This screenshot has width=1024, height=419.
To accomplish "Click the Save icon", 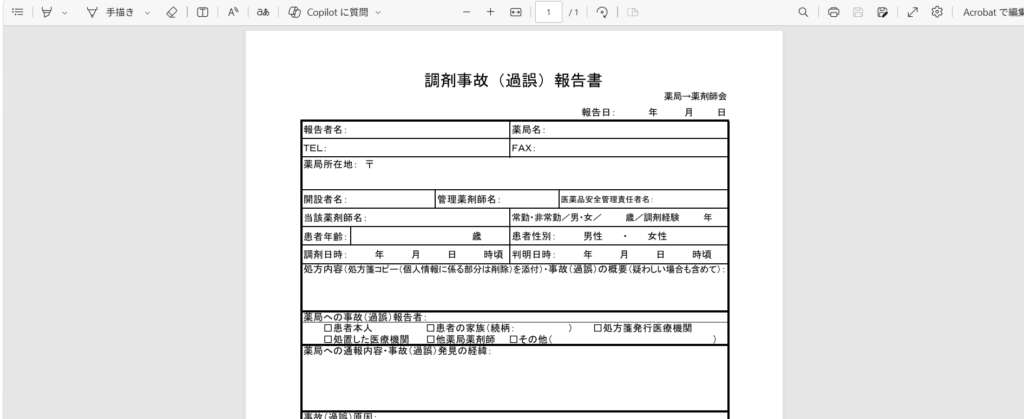I will [x=858, y=12].
